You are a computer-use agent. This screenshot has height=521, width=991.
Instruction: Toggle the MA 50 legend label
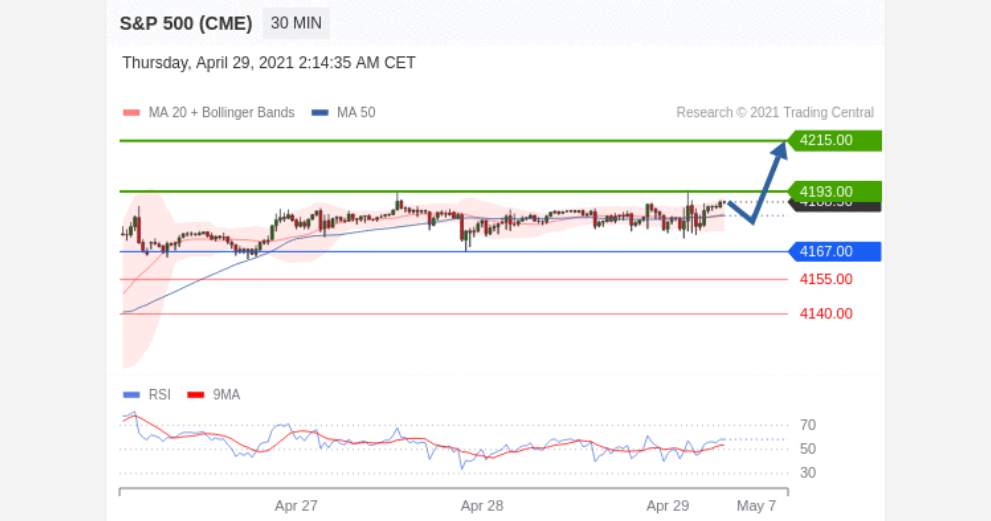(x=356, y=113)
